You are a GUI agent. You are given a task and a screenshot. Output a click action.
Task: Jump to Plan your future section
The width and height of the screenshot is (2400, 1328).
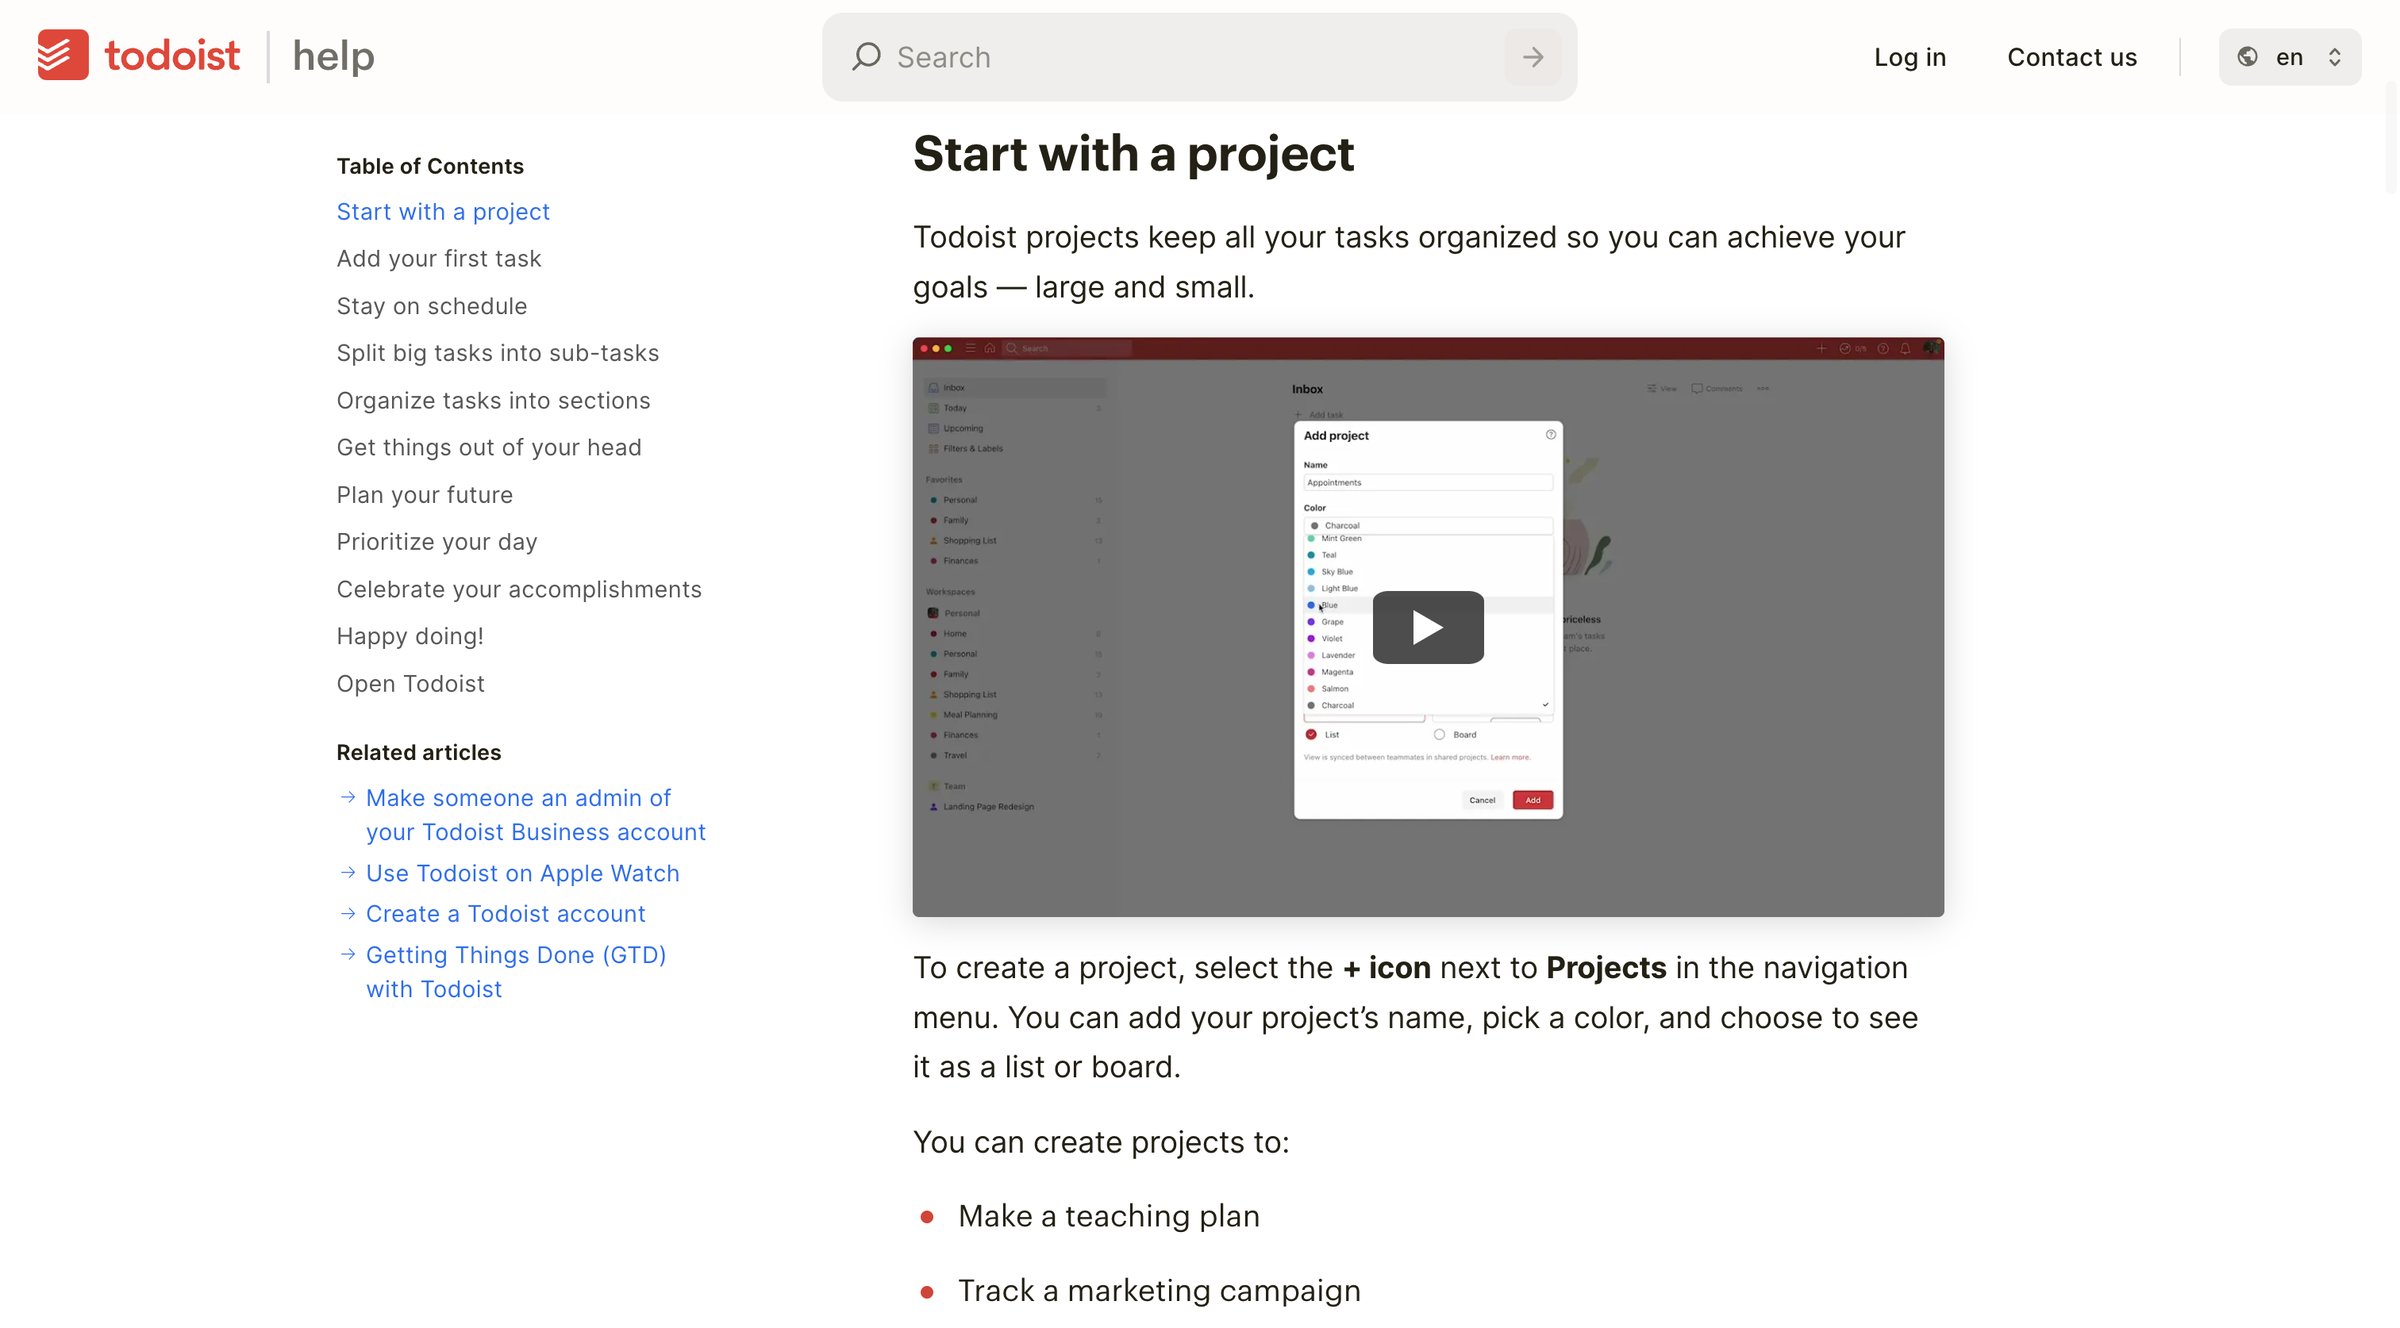coord(425,495)
